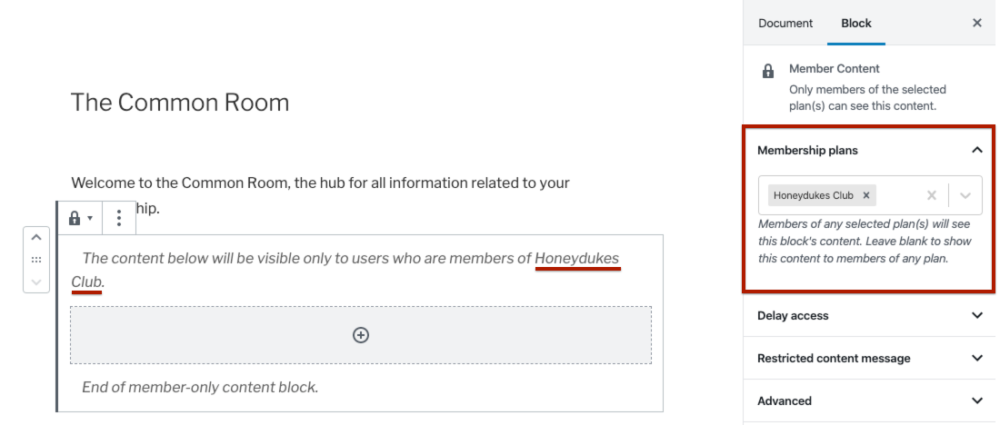Expand the Delay access panel
This screenshot has width=1000, height=425.
pos(870,315)
